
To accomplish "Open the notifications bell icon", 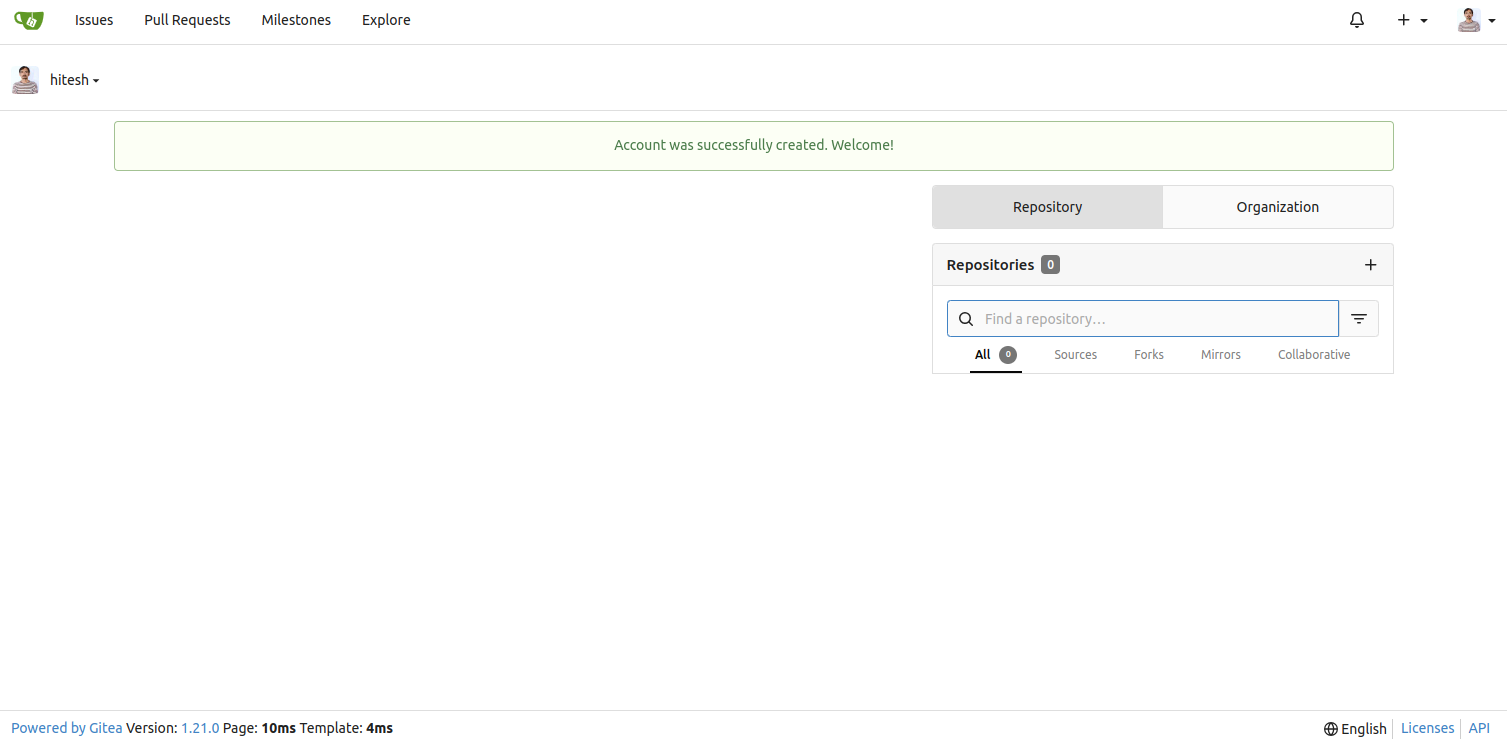I will pos(1357,20).
